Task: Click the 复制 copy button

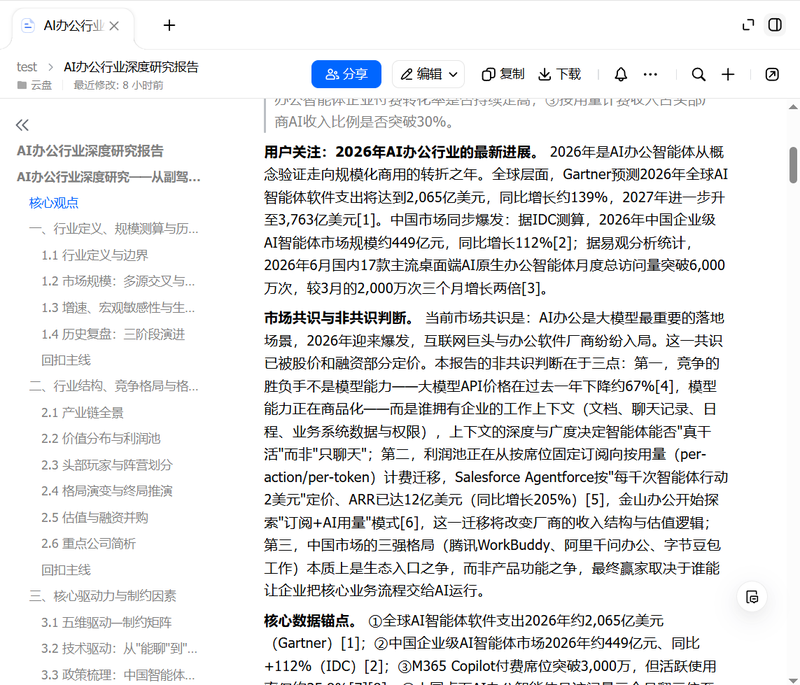Action: pos(503,74)
